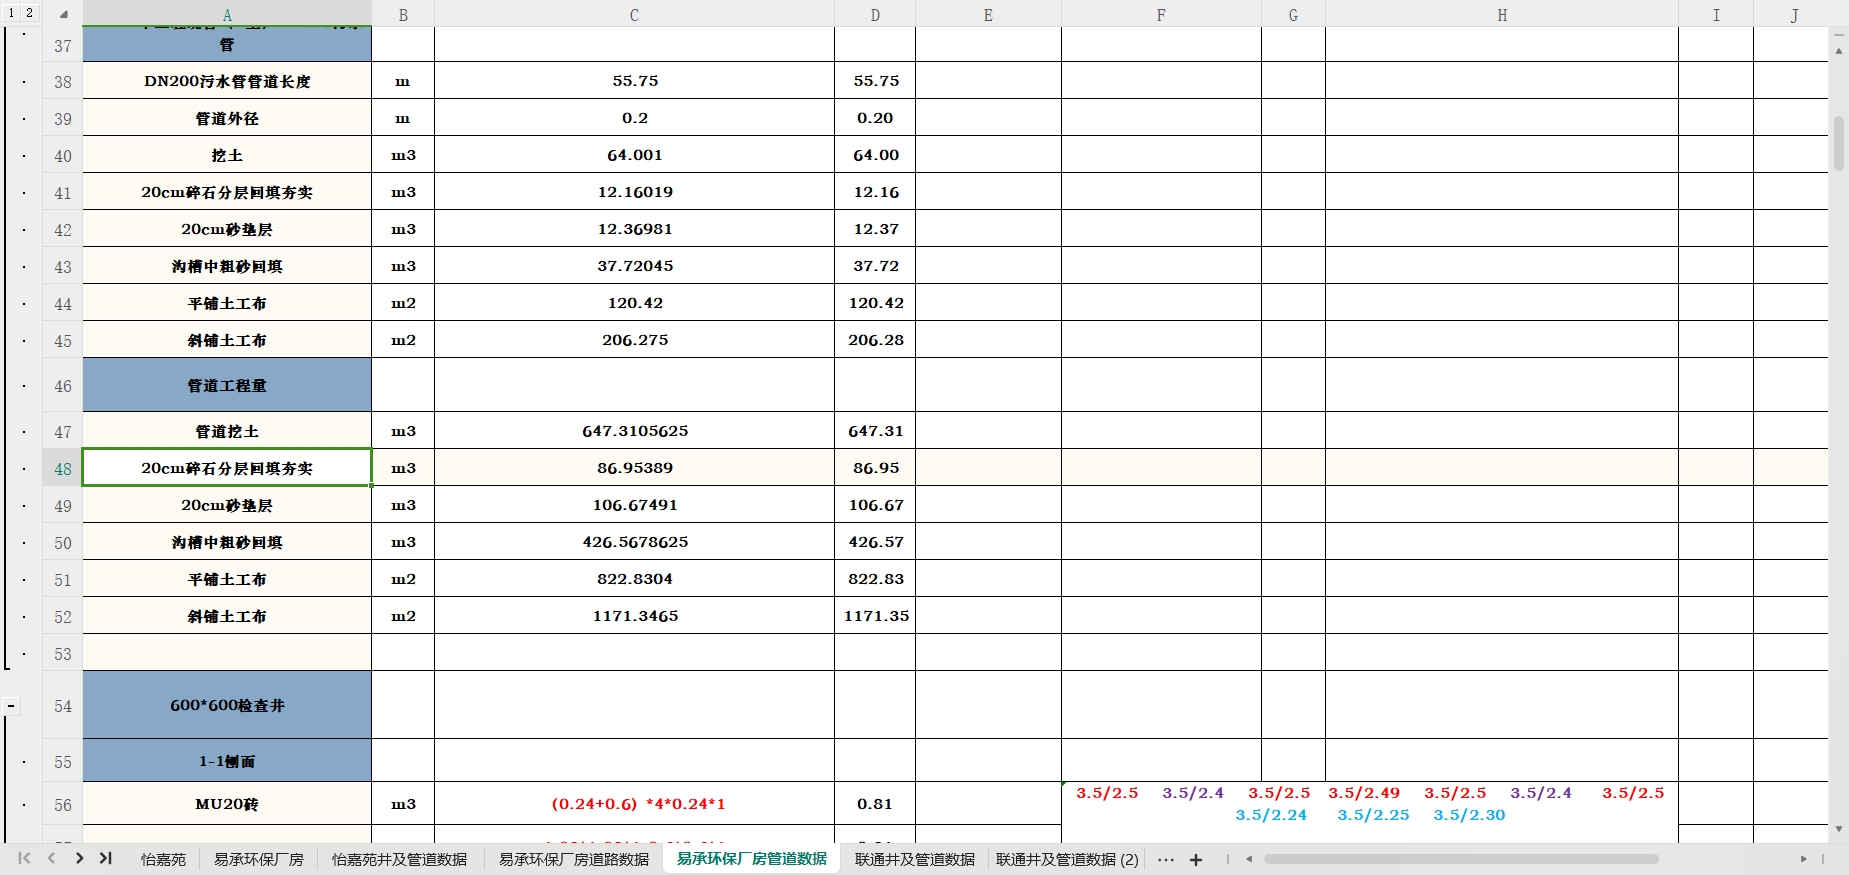Click 20cm砂垫层 cell in row 49

pos(227,505)
